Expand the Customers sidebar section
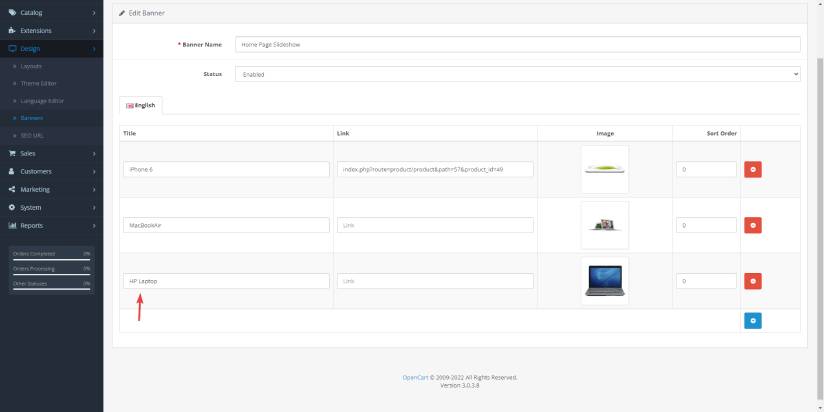Viewport: 824px width, 412px height. (51, 172)
